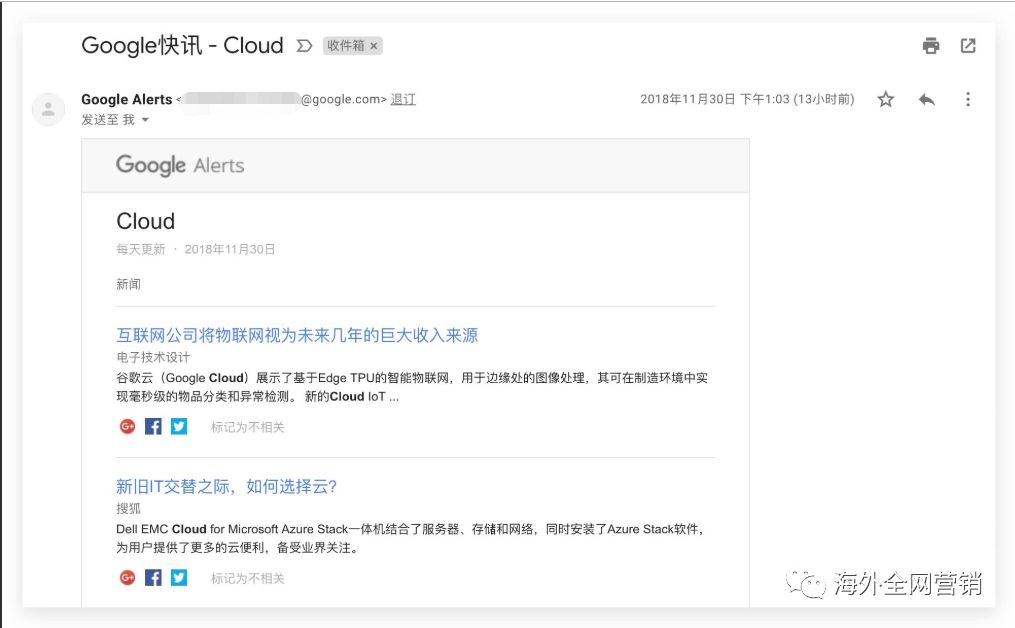
Task: Share first article on Facebook icon
Action: coord(152,426)
